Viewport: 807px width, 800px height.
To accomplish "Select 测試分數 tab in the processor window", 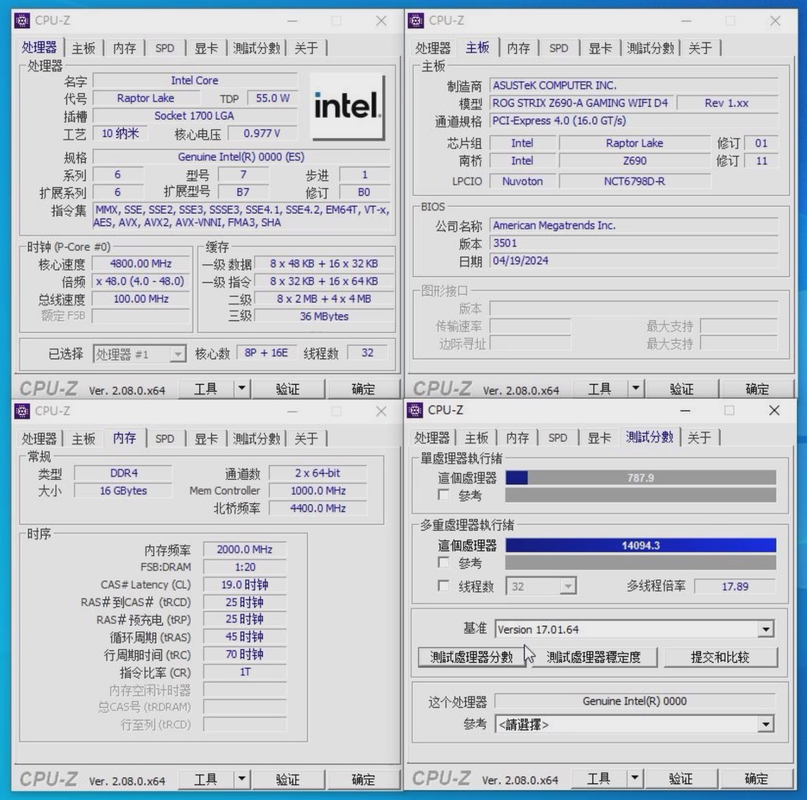I will click(256, 48).
